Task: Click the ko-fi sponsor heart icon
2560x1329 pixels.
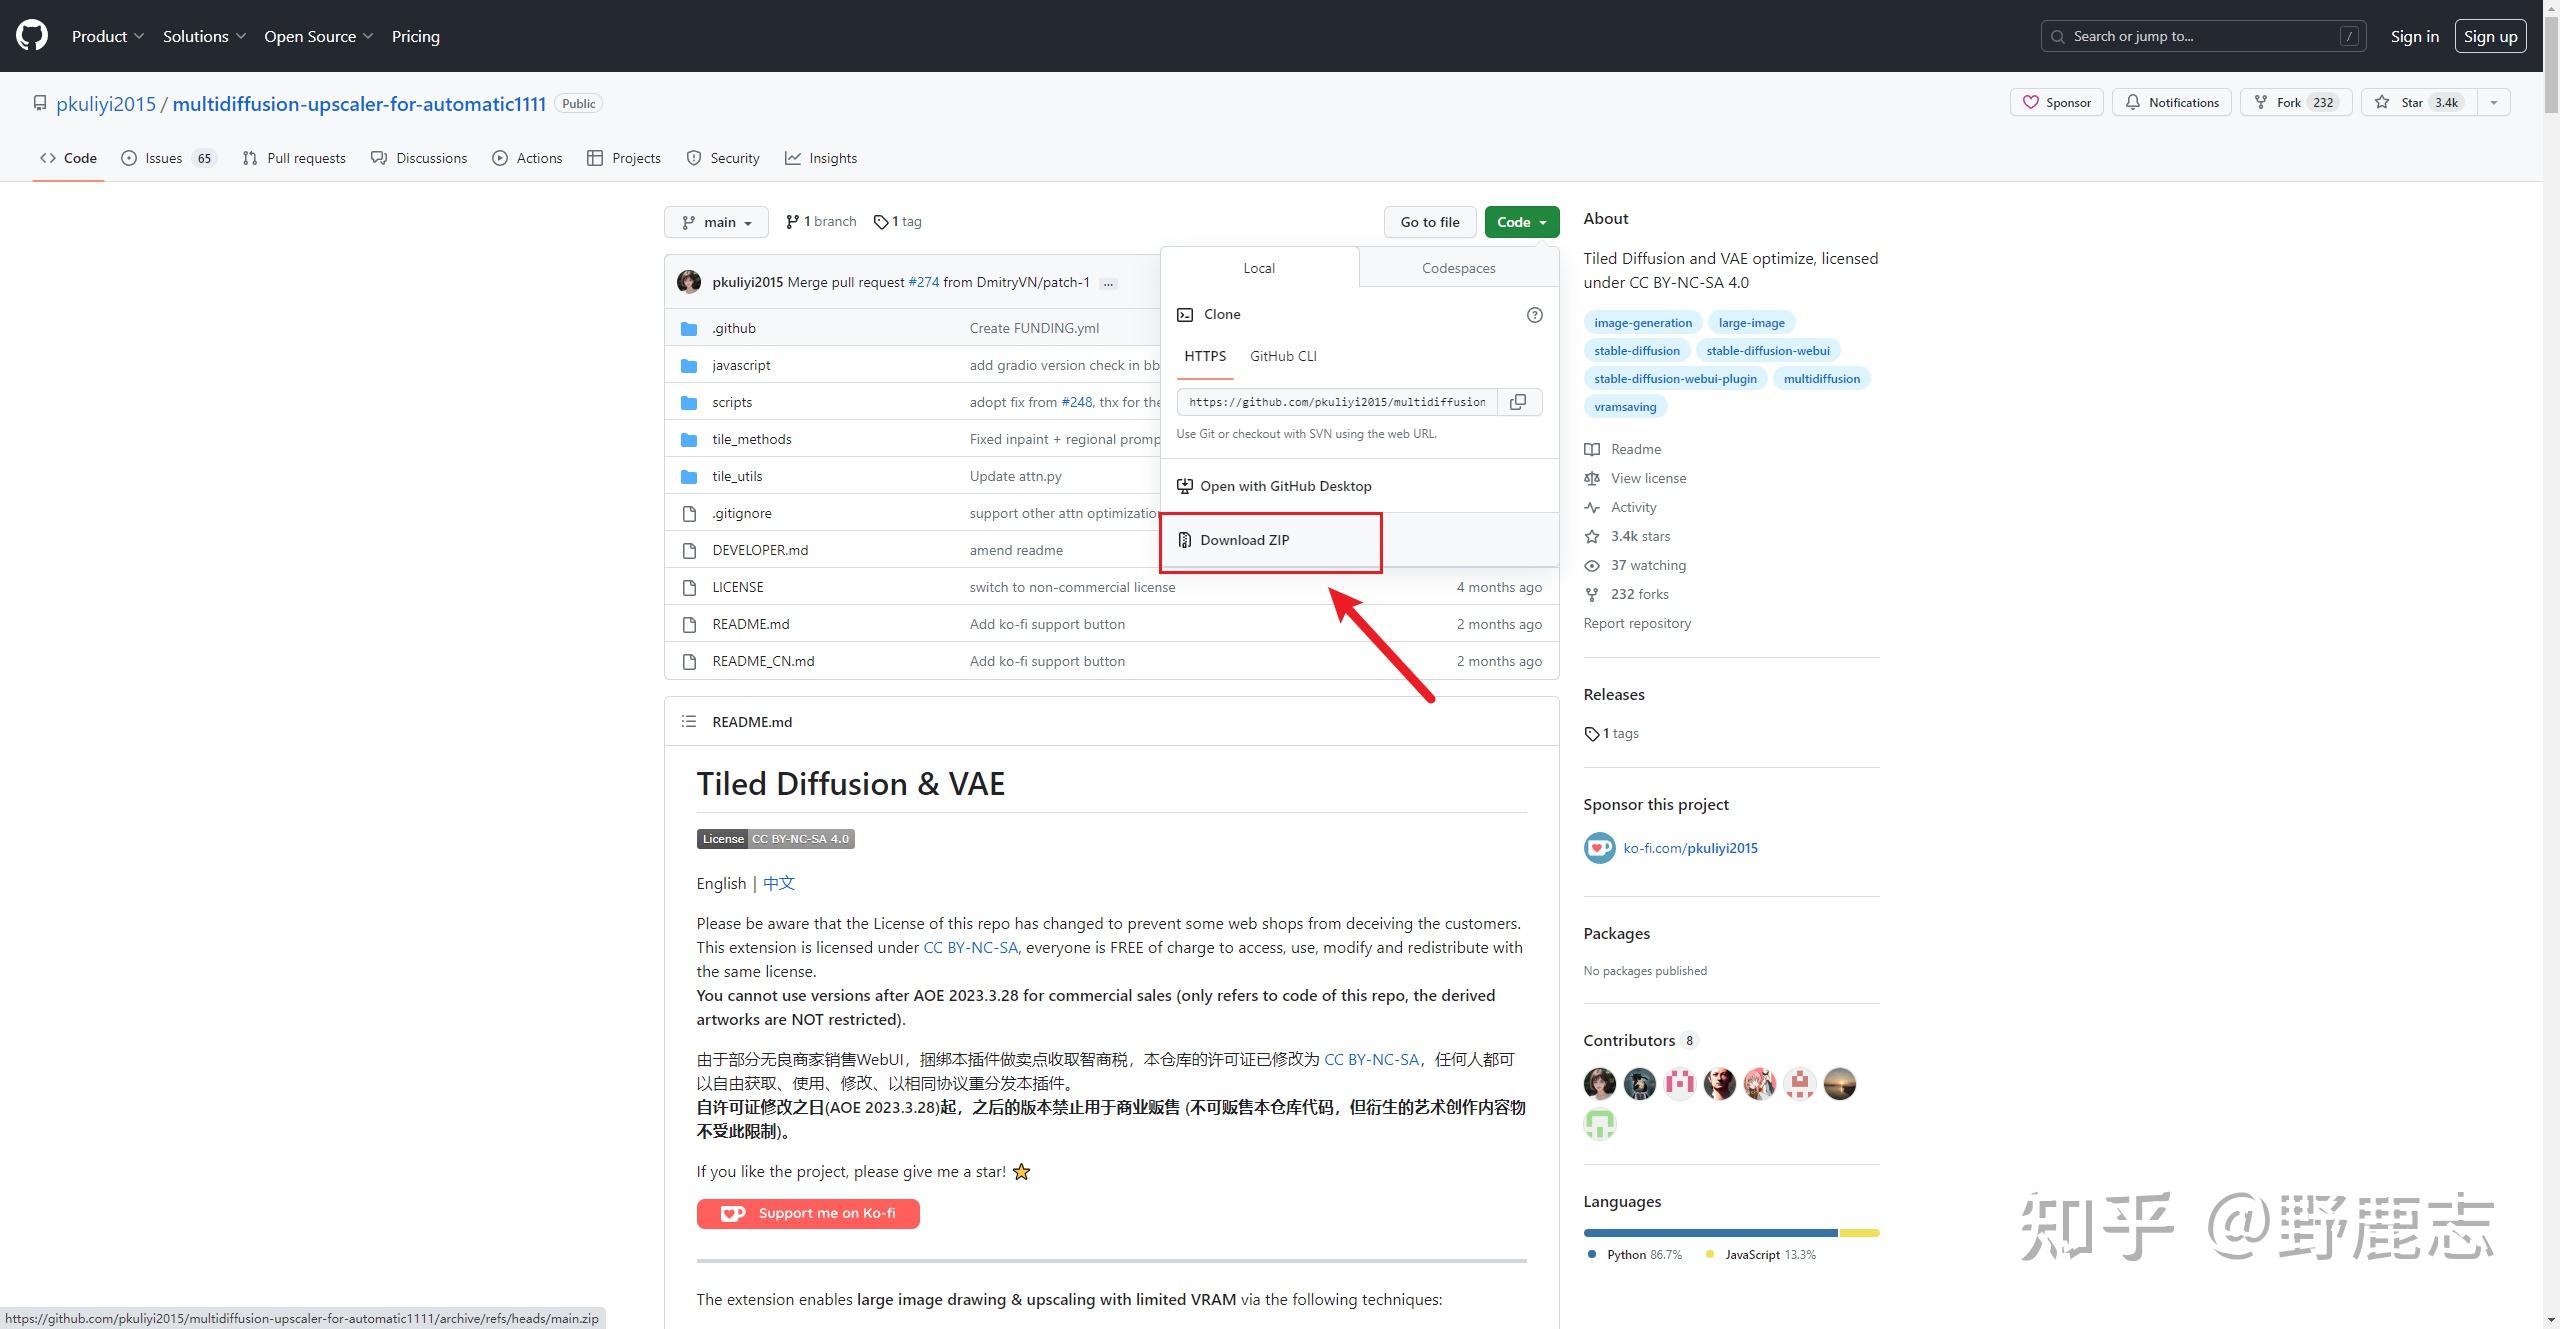Action: tap(1599, 848)
